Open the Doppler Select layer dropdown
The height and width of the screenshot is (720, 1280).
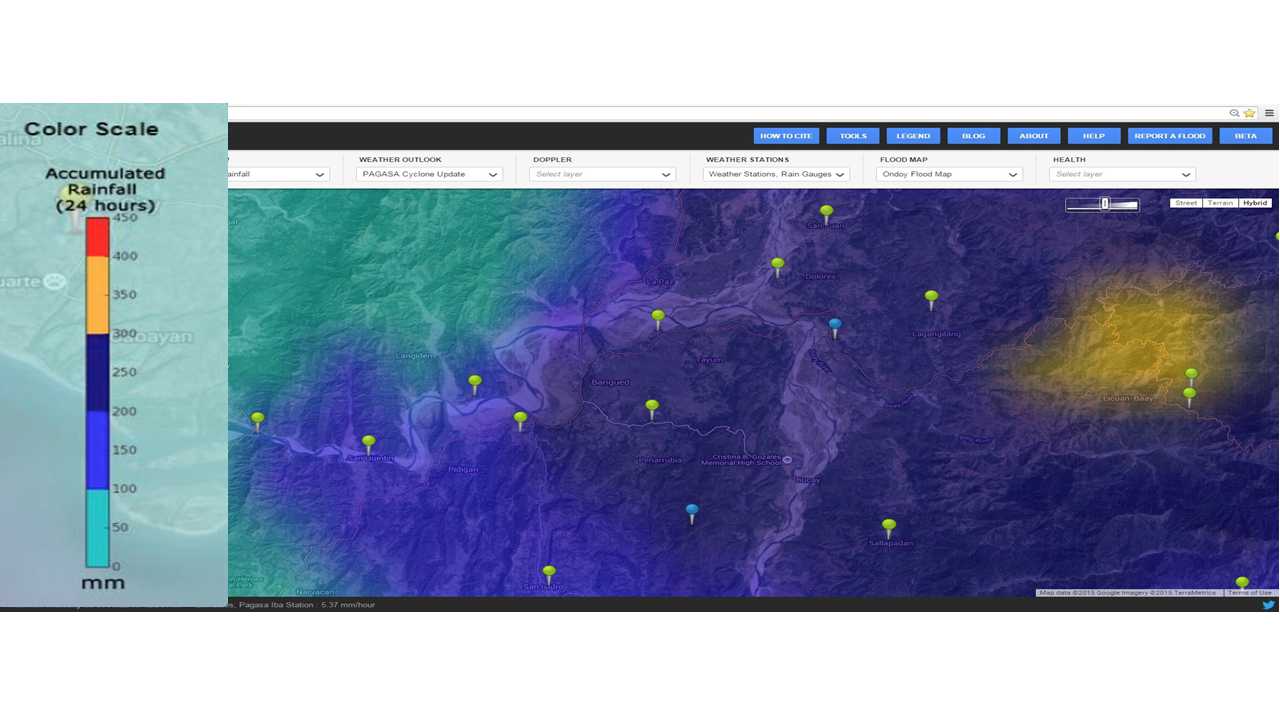pos(602,174)
